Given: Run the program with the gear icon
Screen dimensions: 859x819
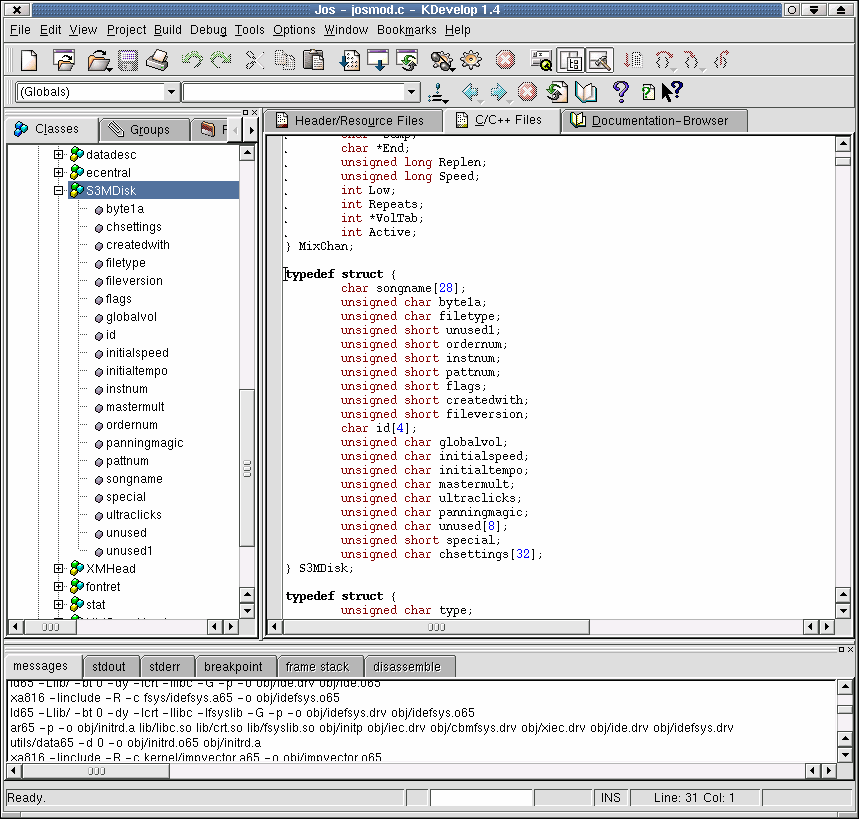Looking at the screenshot, I should click(471, 60).
